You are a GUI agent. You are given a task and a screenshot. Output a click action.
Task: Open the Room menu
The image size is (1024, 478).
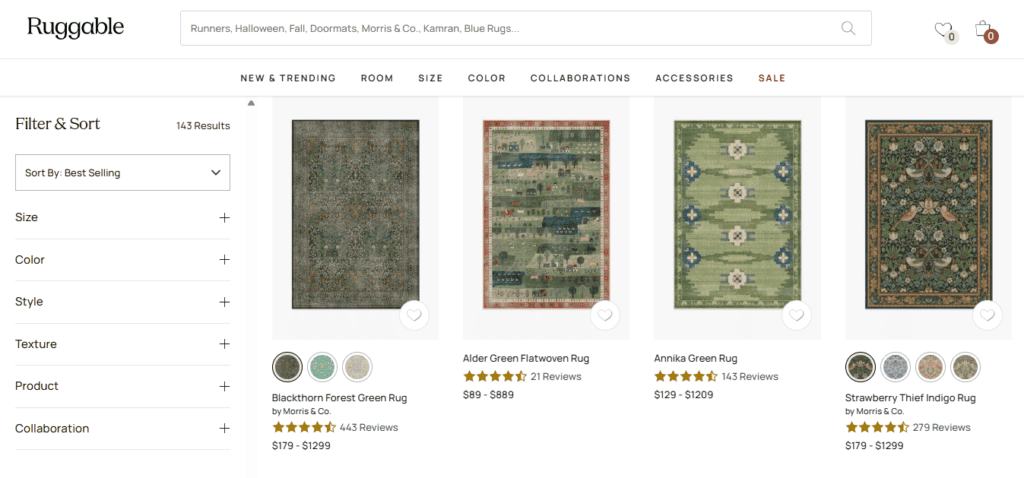377,78
